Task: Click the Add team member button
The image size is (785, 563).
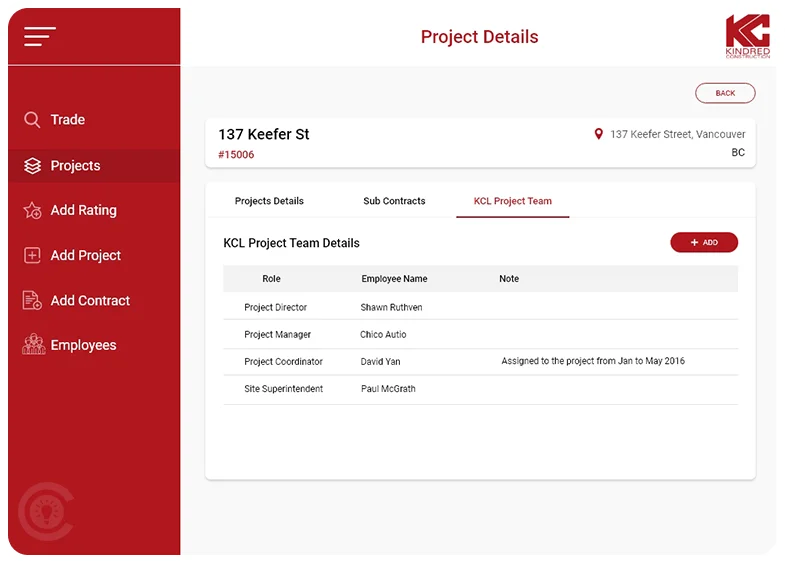Action: [704, 242]
